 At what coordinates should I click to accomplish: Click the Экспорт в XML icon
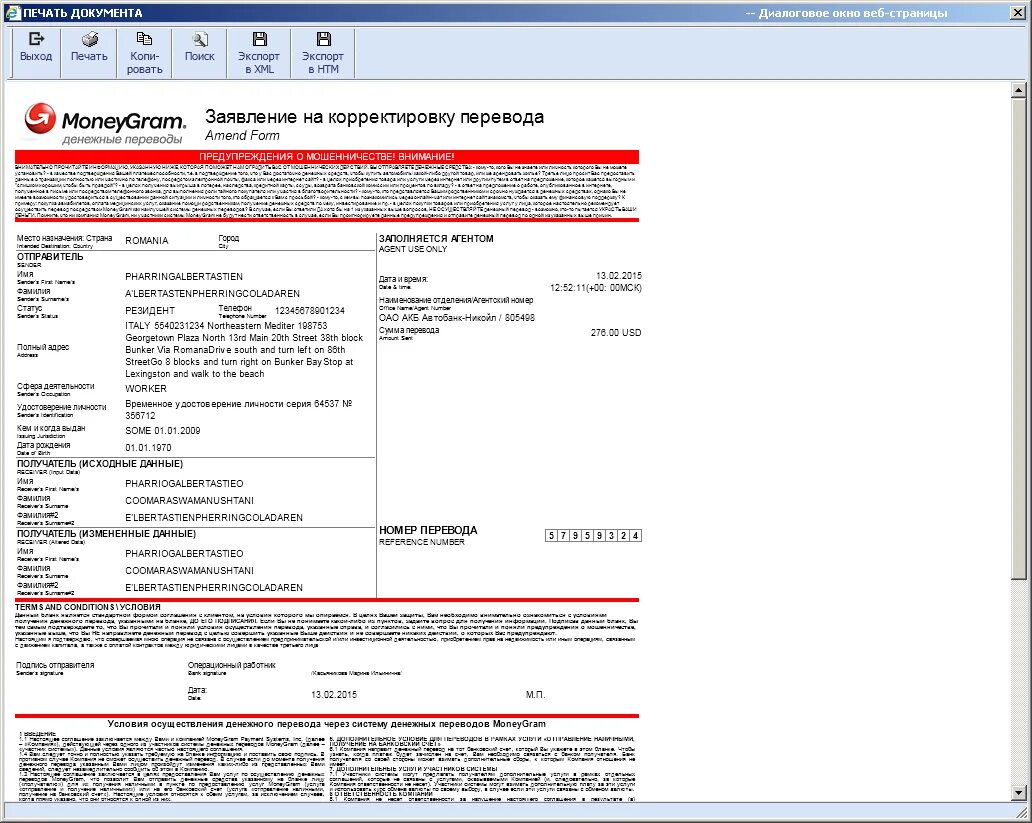tap(259, 40)
